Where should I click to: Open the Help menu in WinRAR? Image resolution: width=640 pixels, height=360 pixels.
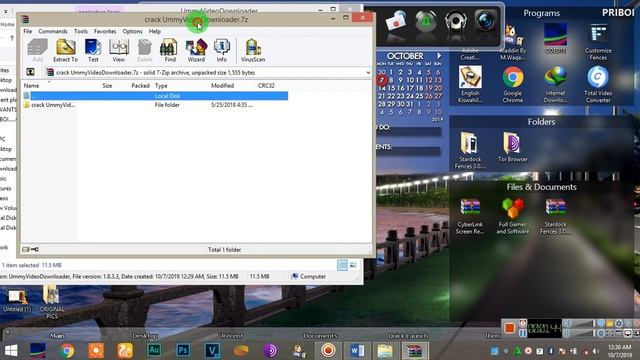click(154, 31)
